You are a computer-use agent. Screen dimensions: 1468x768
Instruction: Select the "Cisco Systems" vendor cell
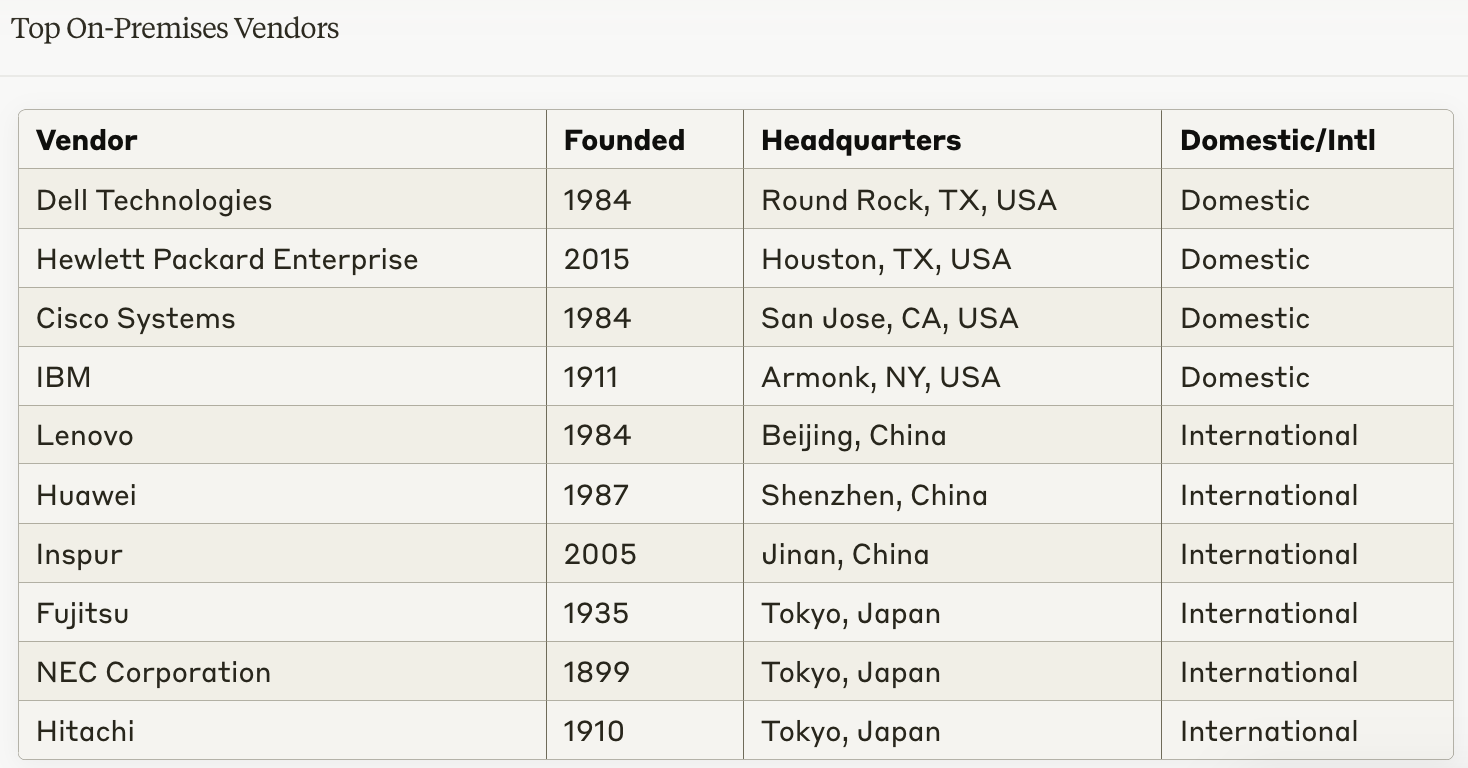tap(283, 318)
